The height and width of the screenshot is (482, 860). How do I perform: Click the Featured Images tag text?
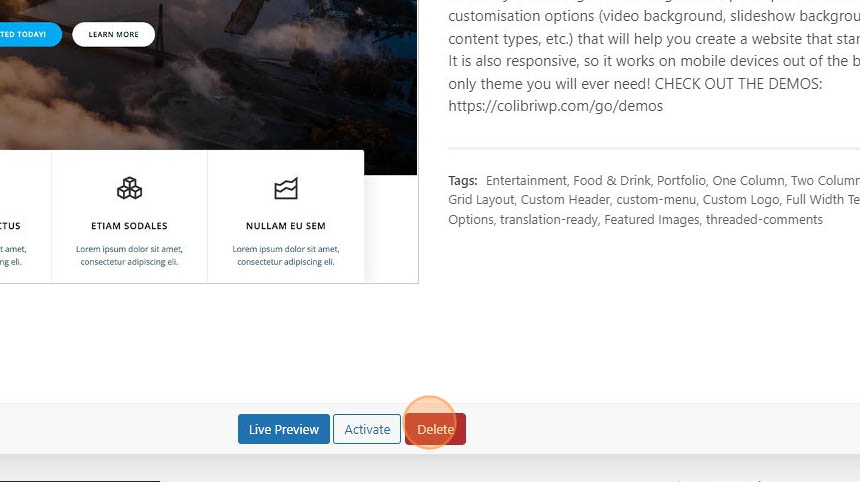pos(652,219)
